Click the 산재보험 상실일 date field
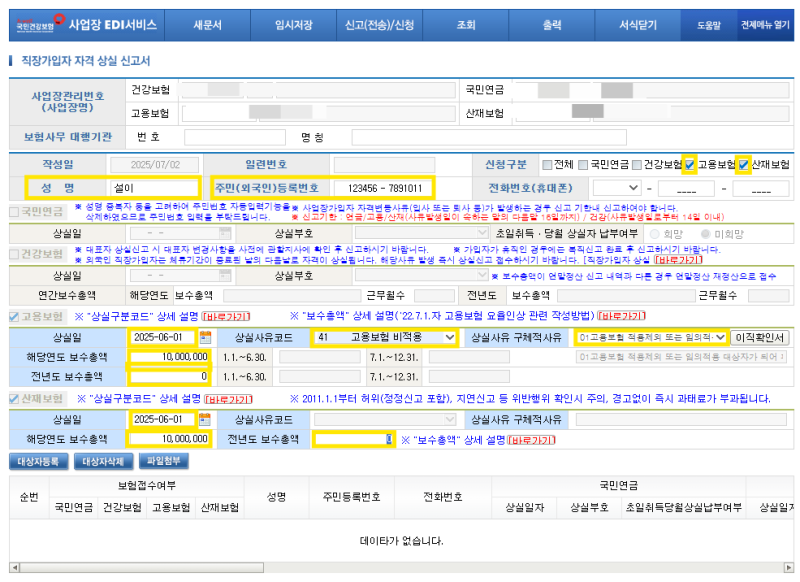The image size is (800, 582). coord(163,419)
